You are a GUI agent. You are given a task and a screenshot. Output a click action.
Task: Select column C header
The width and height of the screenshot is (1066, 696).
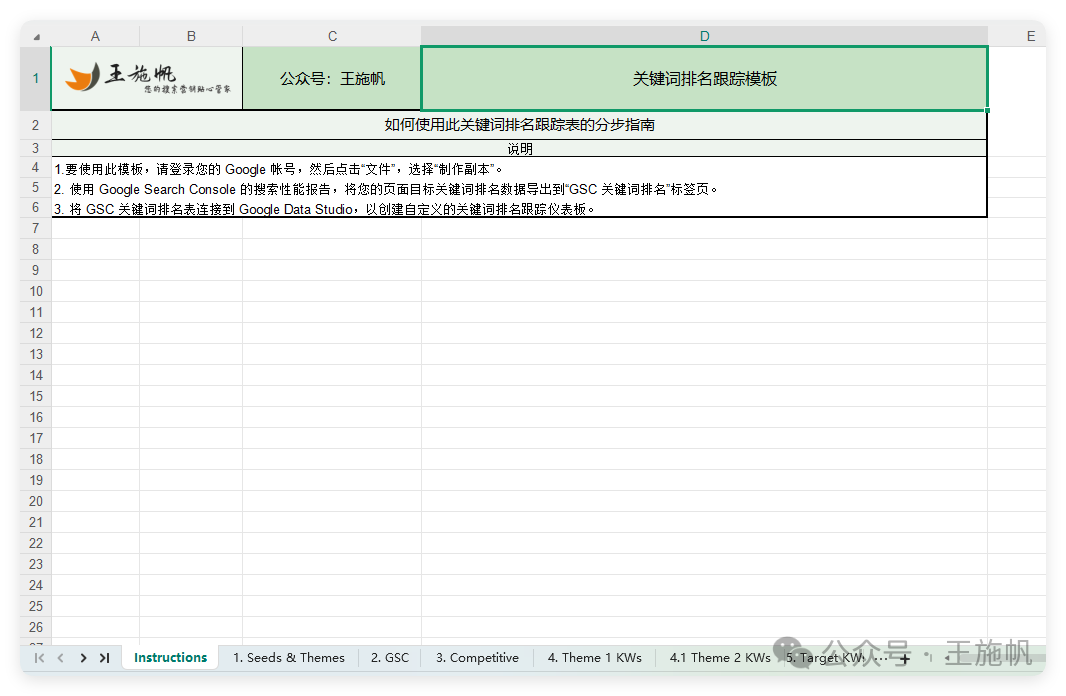click(x=332, y=36)
